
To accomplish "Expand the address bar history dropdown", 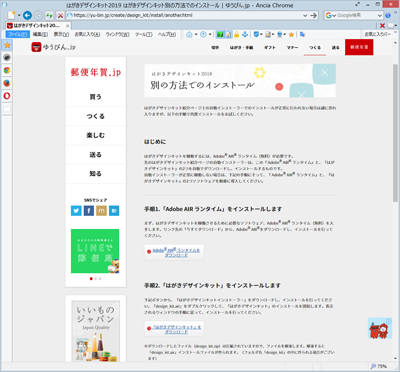I will (305, 15).
